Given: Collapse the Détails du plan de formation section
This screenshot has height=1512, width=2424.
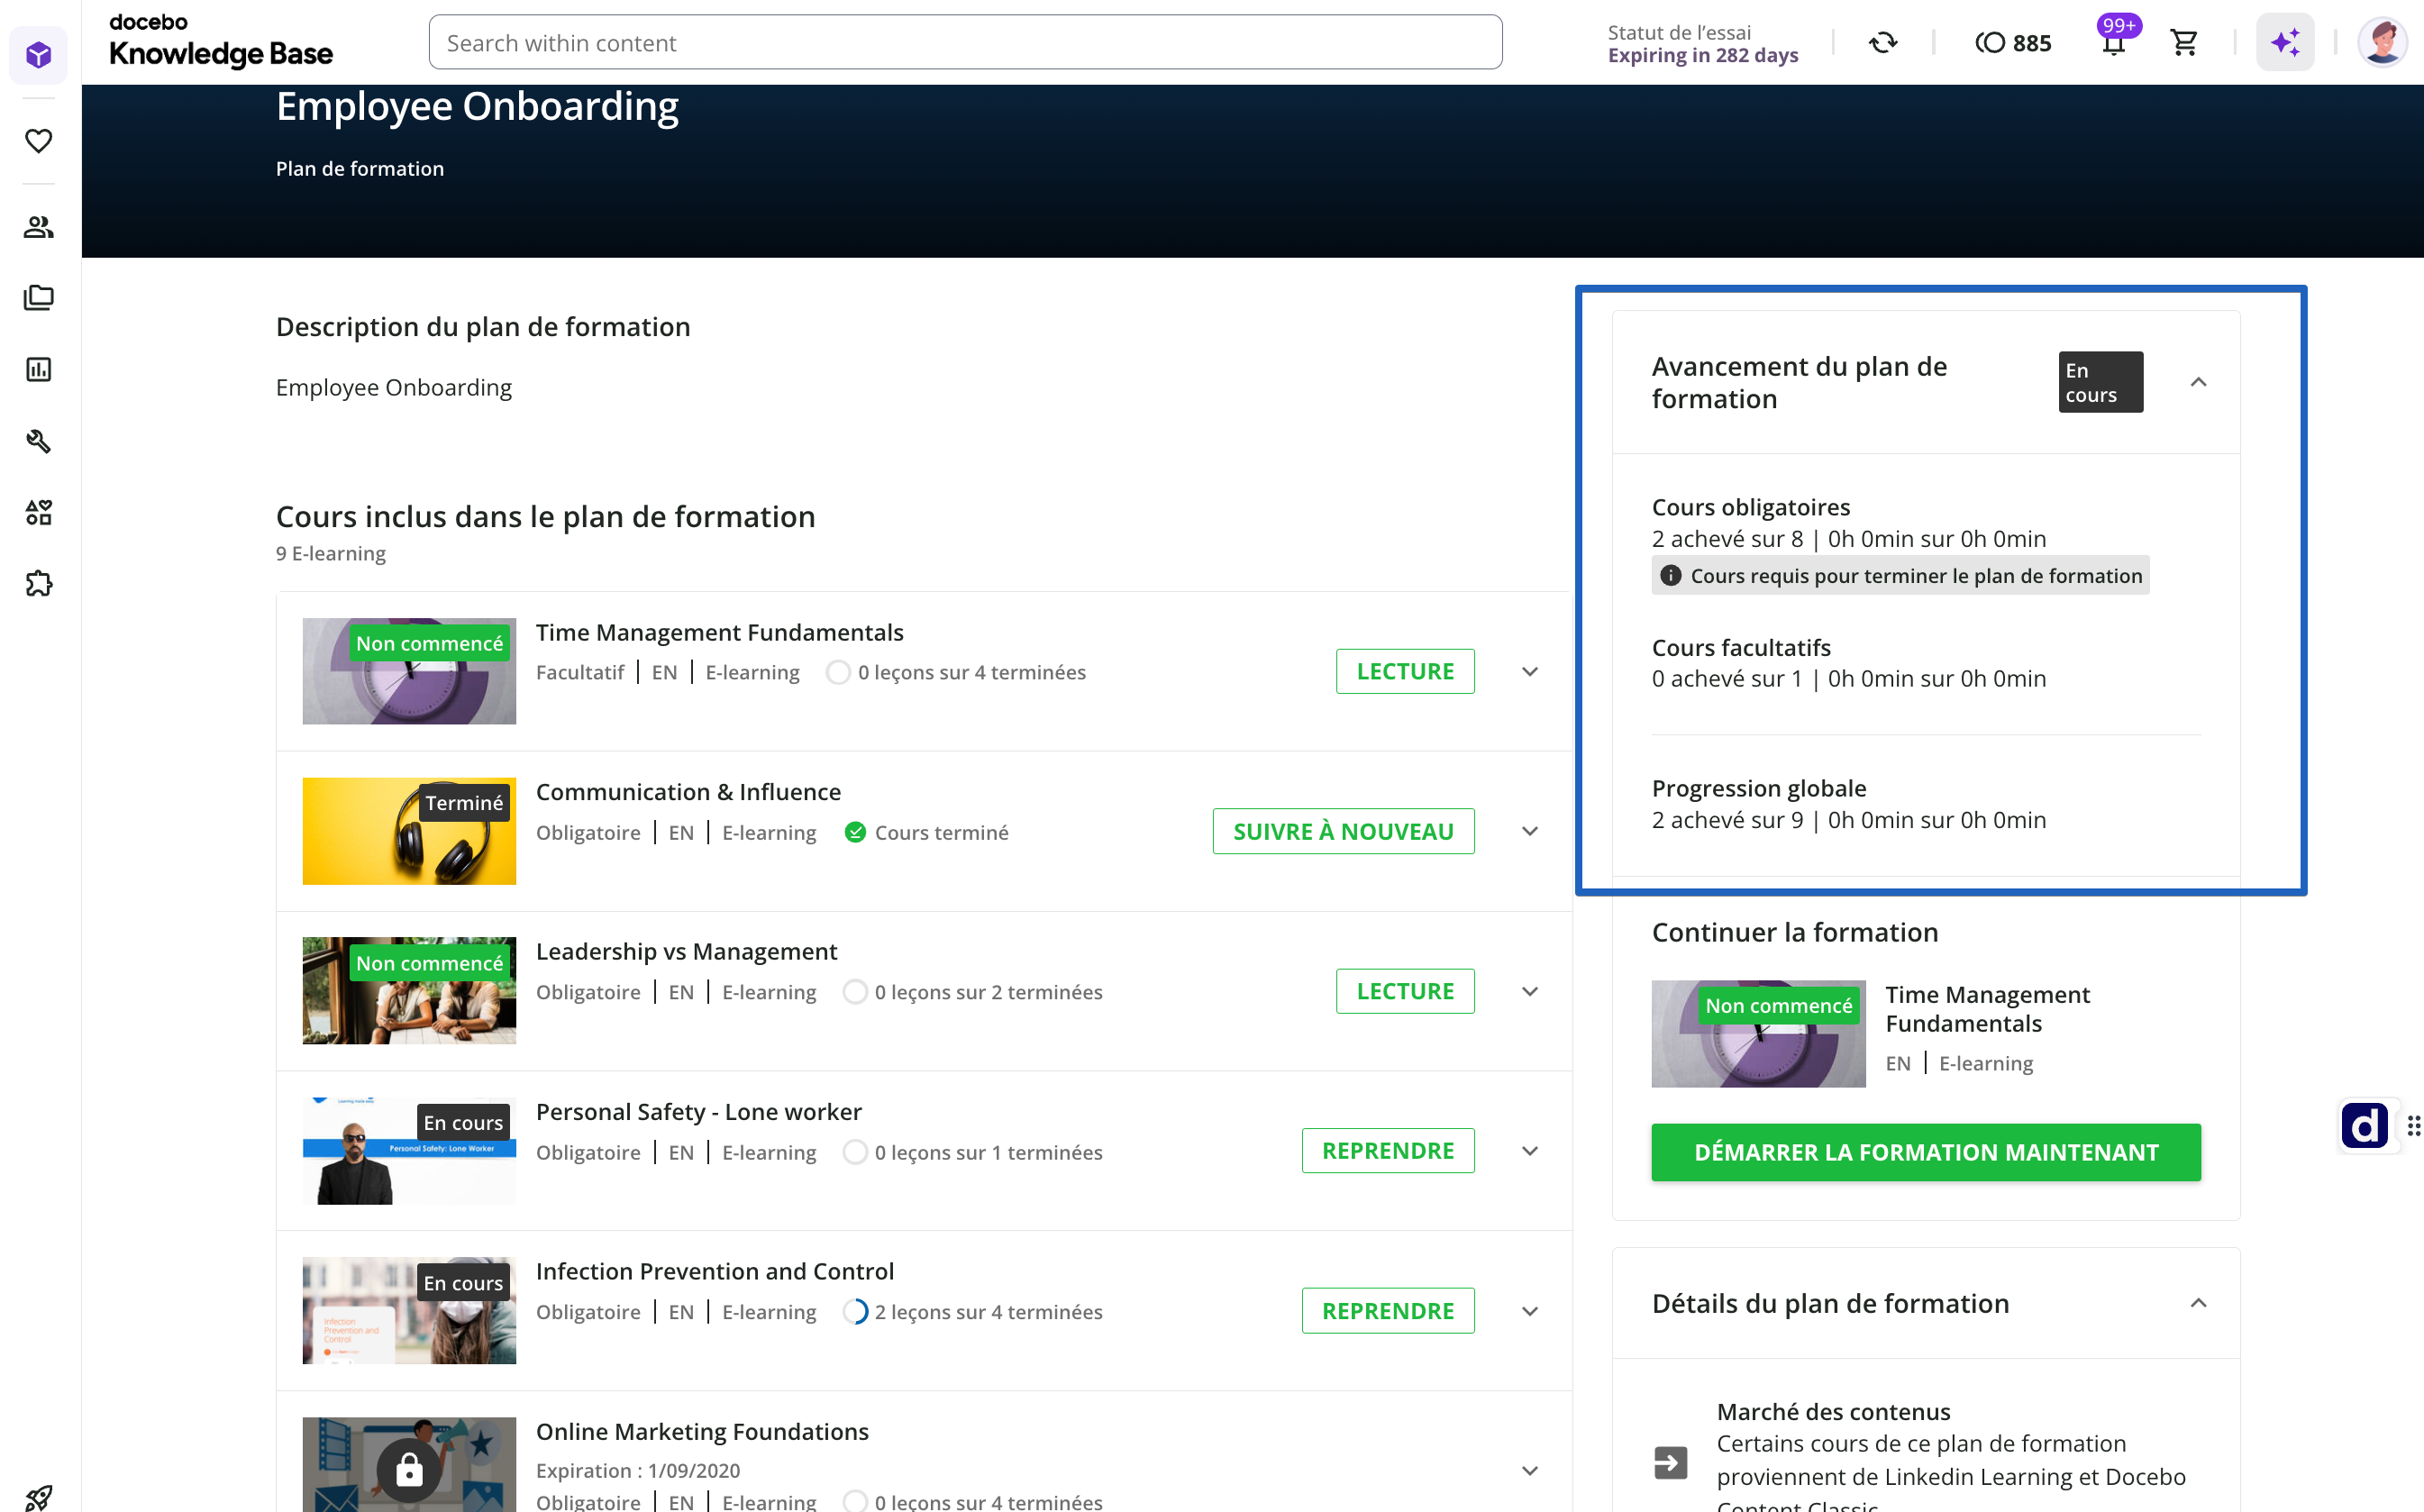Looking at the screenshot, I should tap(2198, 1303).
